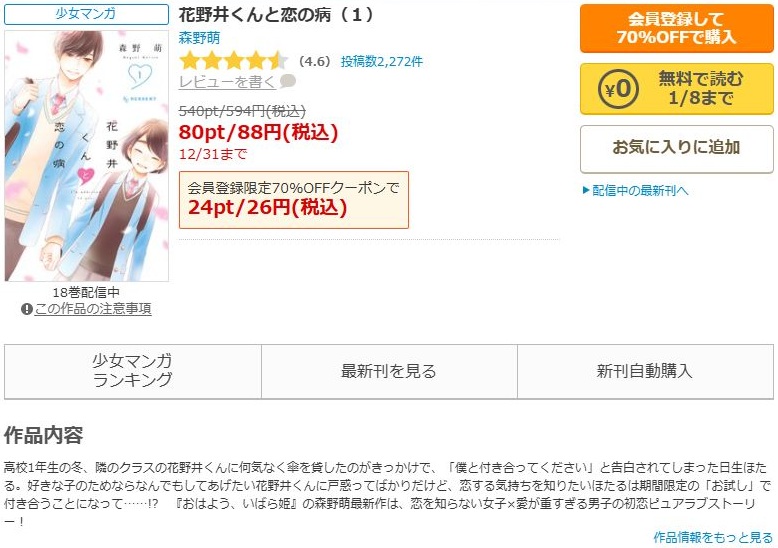
Task: Click the speech bubble review icon
Action: point(288,81)
